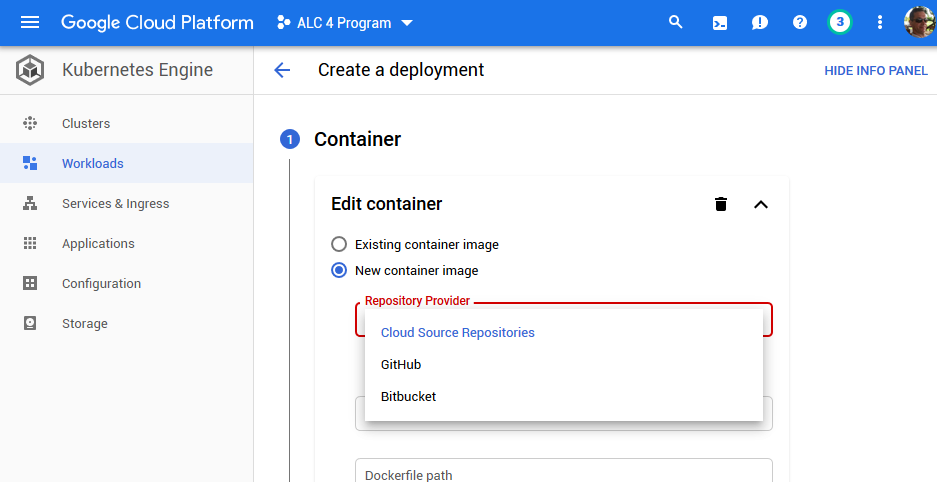This screenshot has width=937, height=482.
Task: Click the Edit container heading text
Action: 387,204
